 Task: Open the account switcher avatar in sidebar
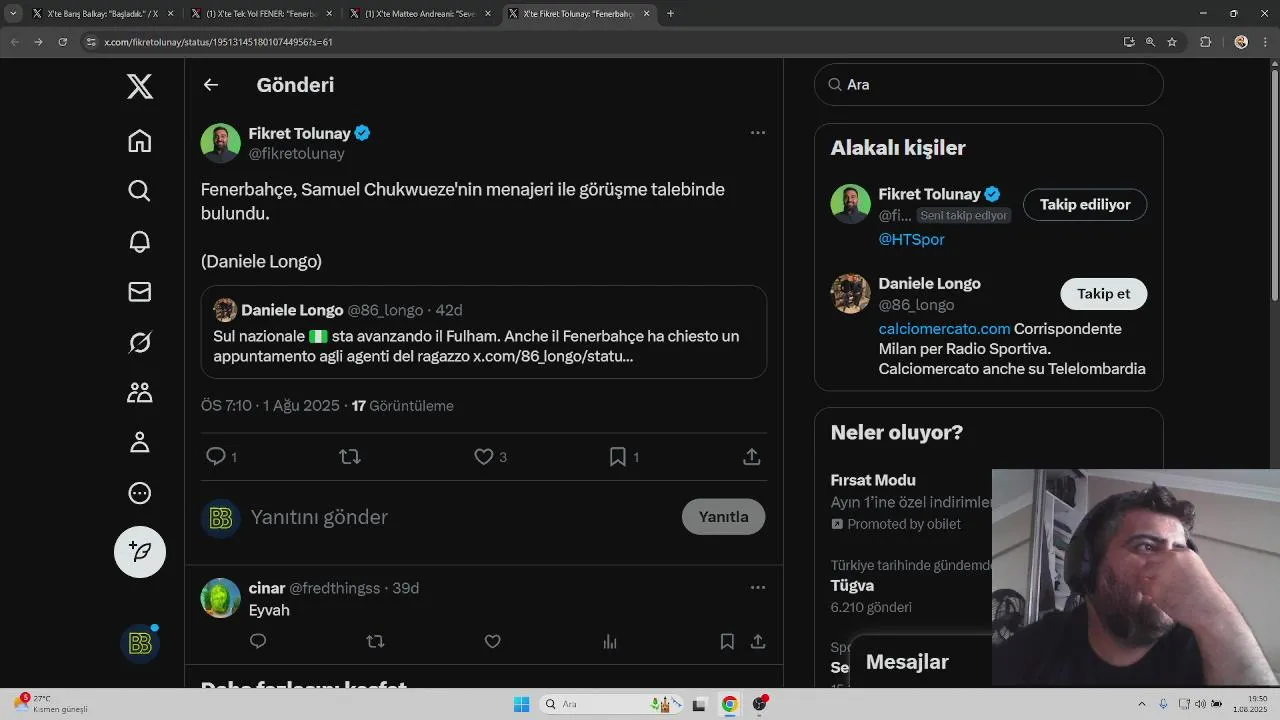[x=140, y=643]
